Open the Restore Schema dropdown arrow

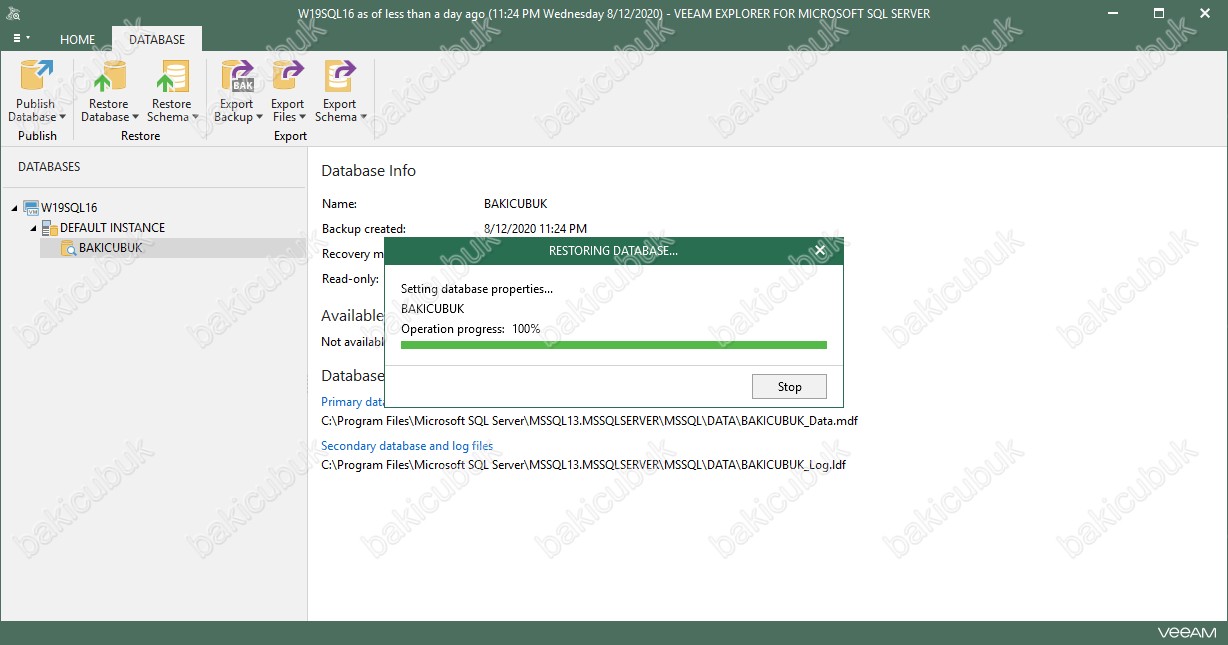point(195,118)
